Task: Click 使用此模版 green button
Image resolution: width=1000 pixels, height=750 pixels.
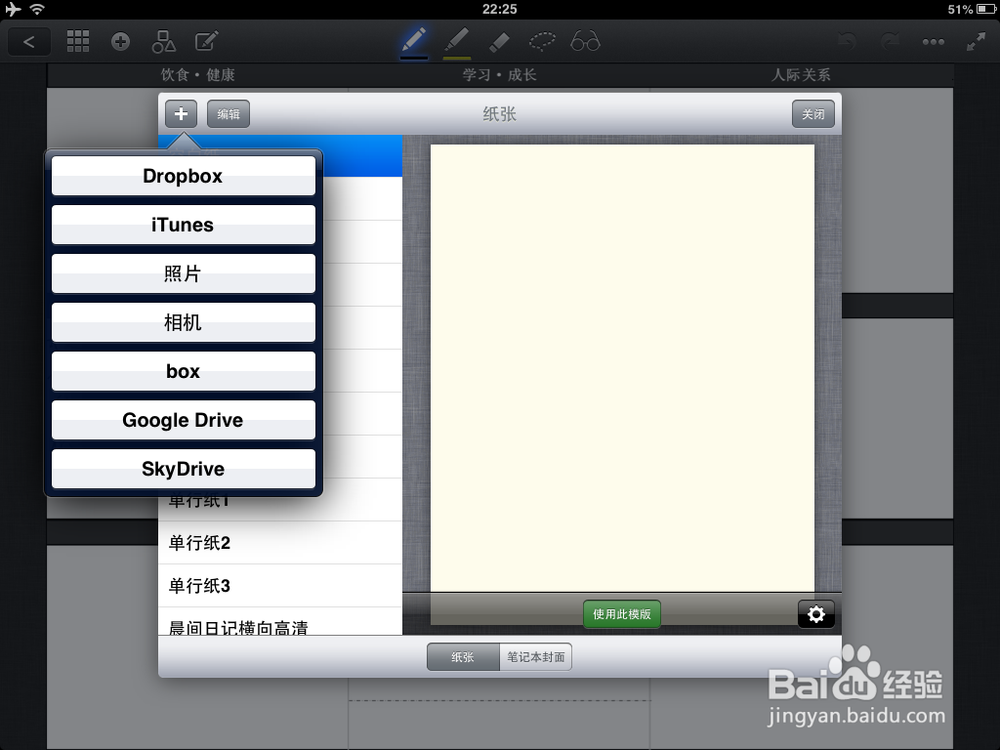Action: 622,614
